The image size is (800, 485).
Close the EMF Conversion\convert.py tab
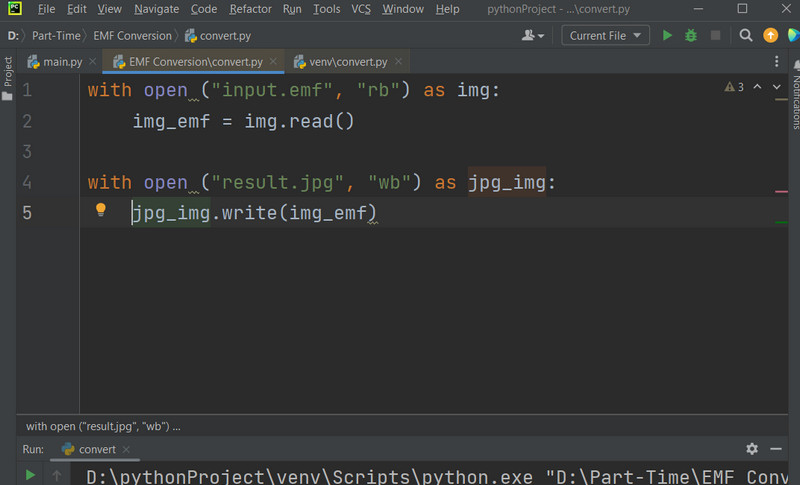[273, 61]
